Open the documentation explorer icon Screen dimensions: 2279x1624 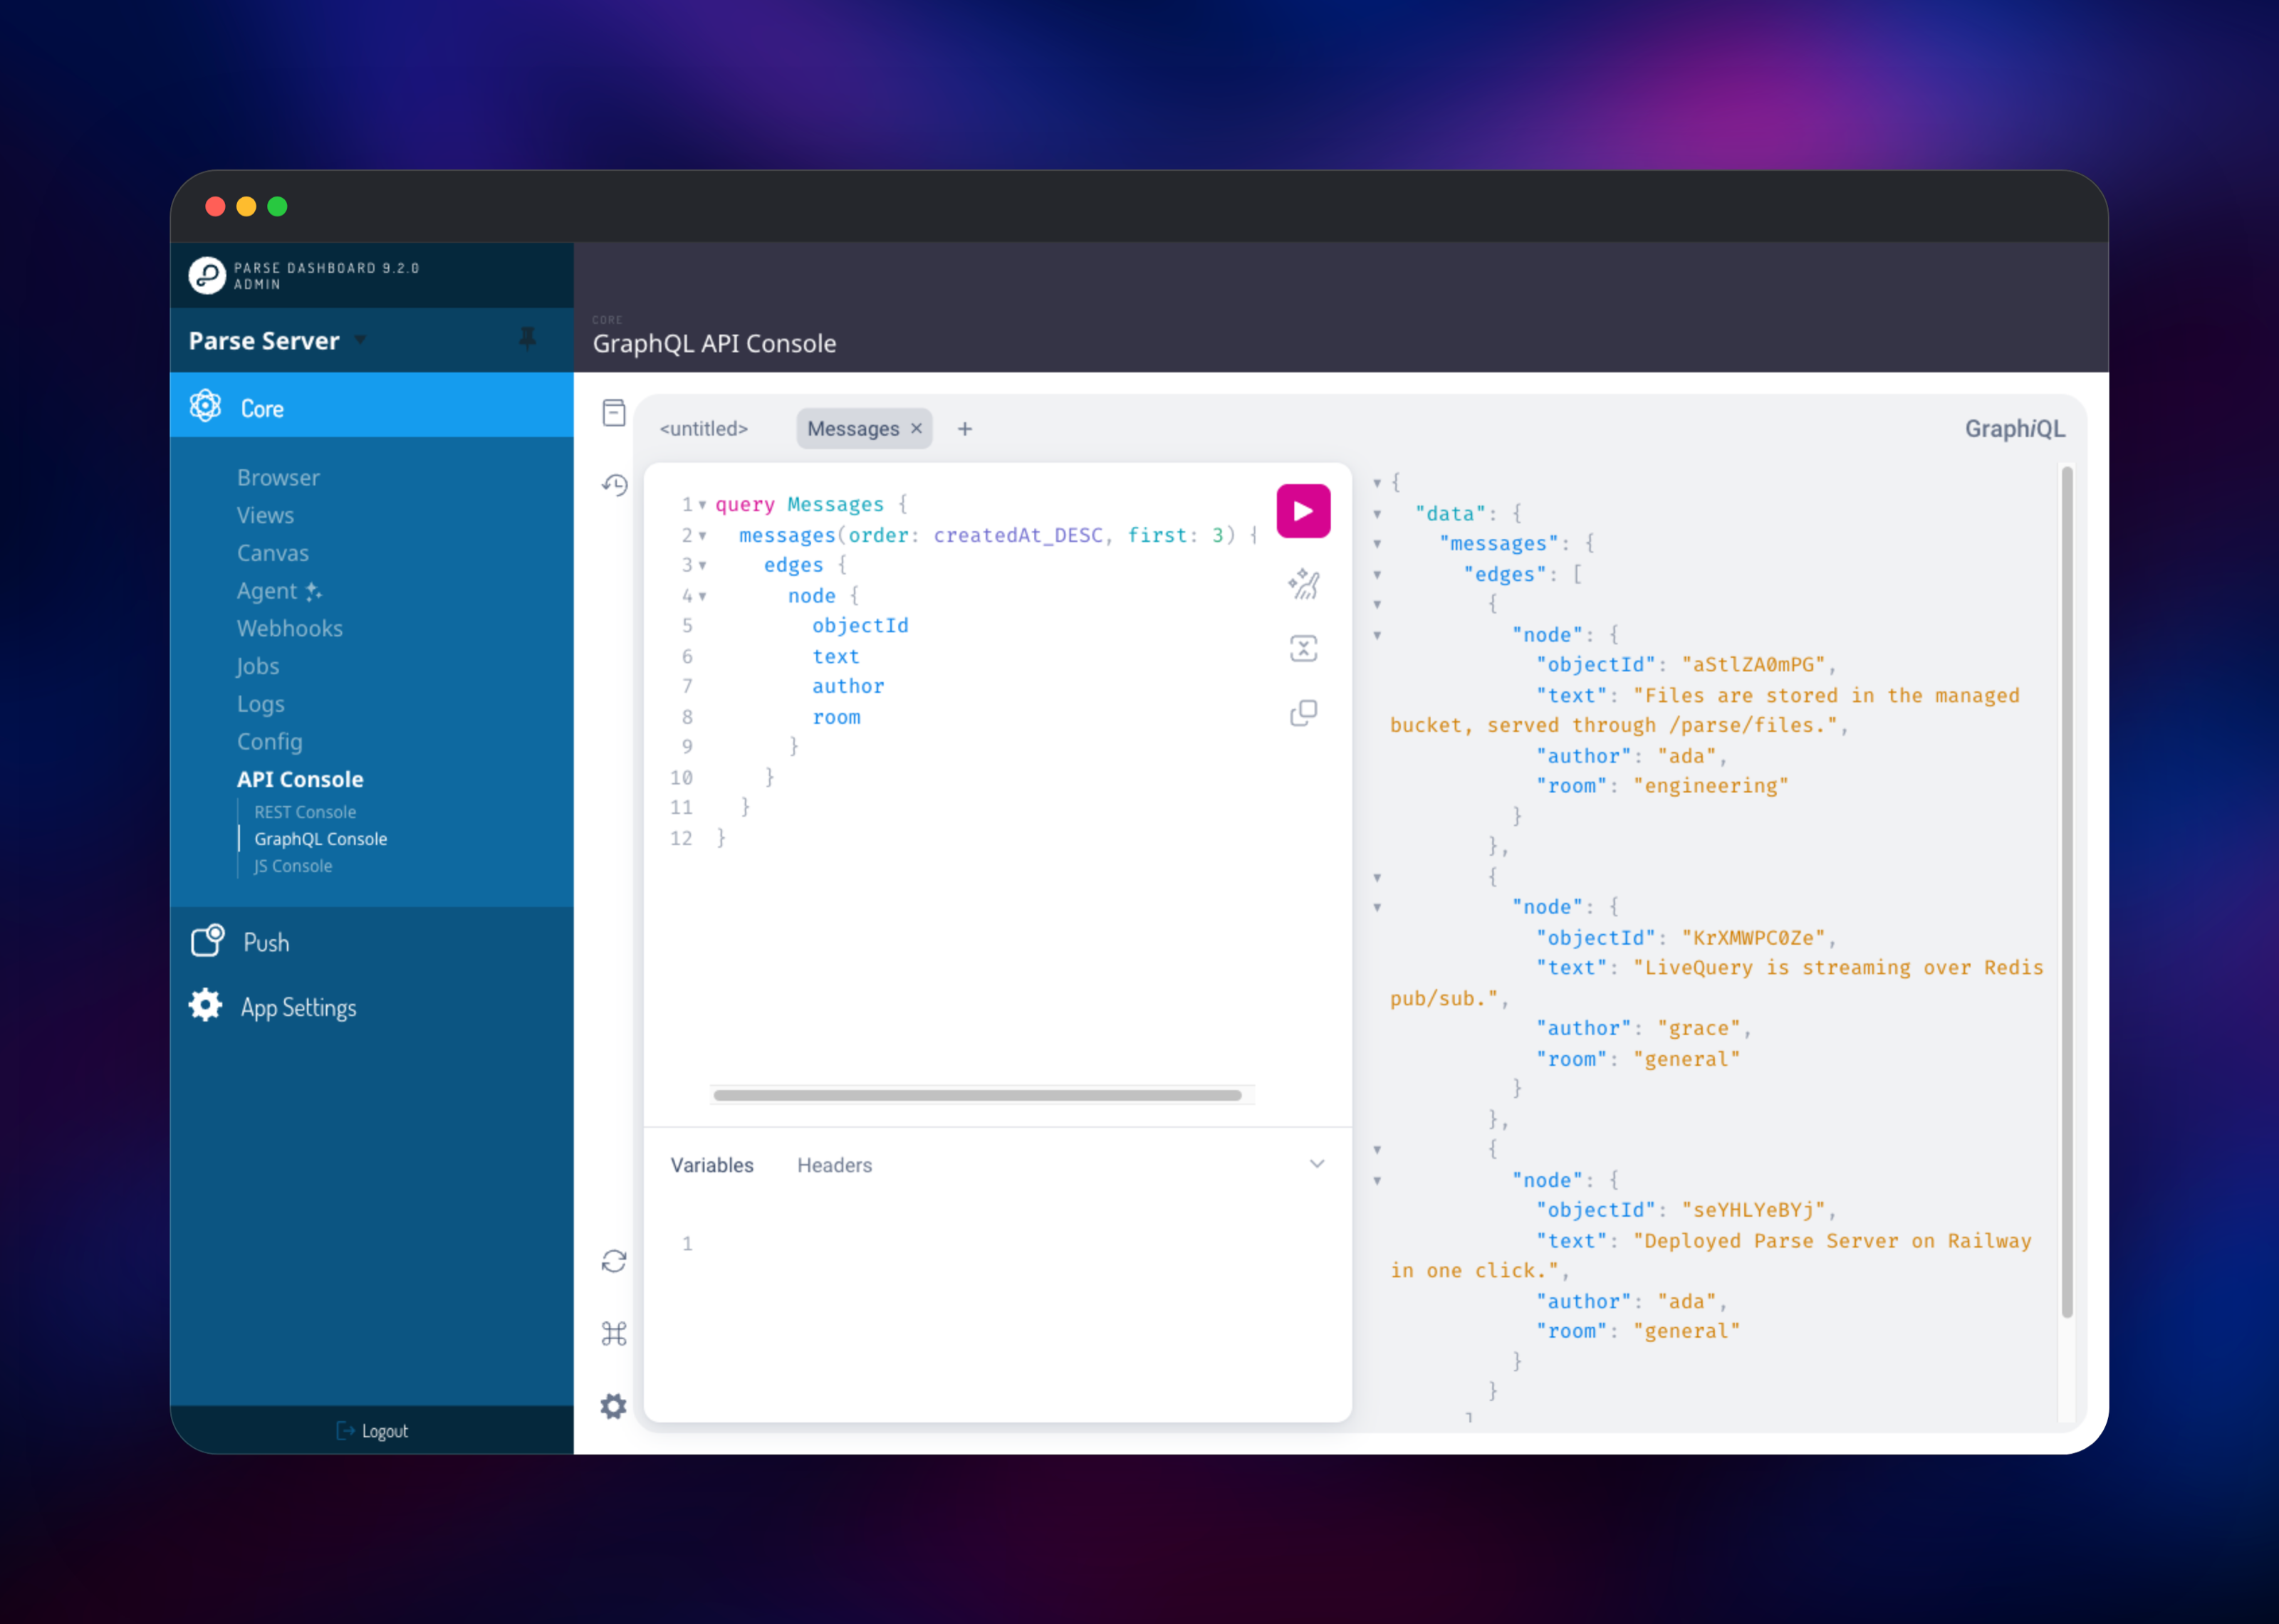coord(614,412)
